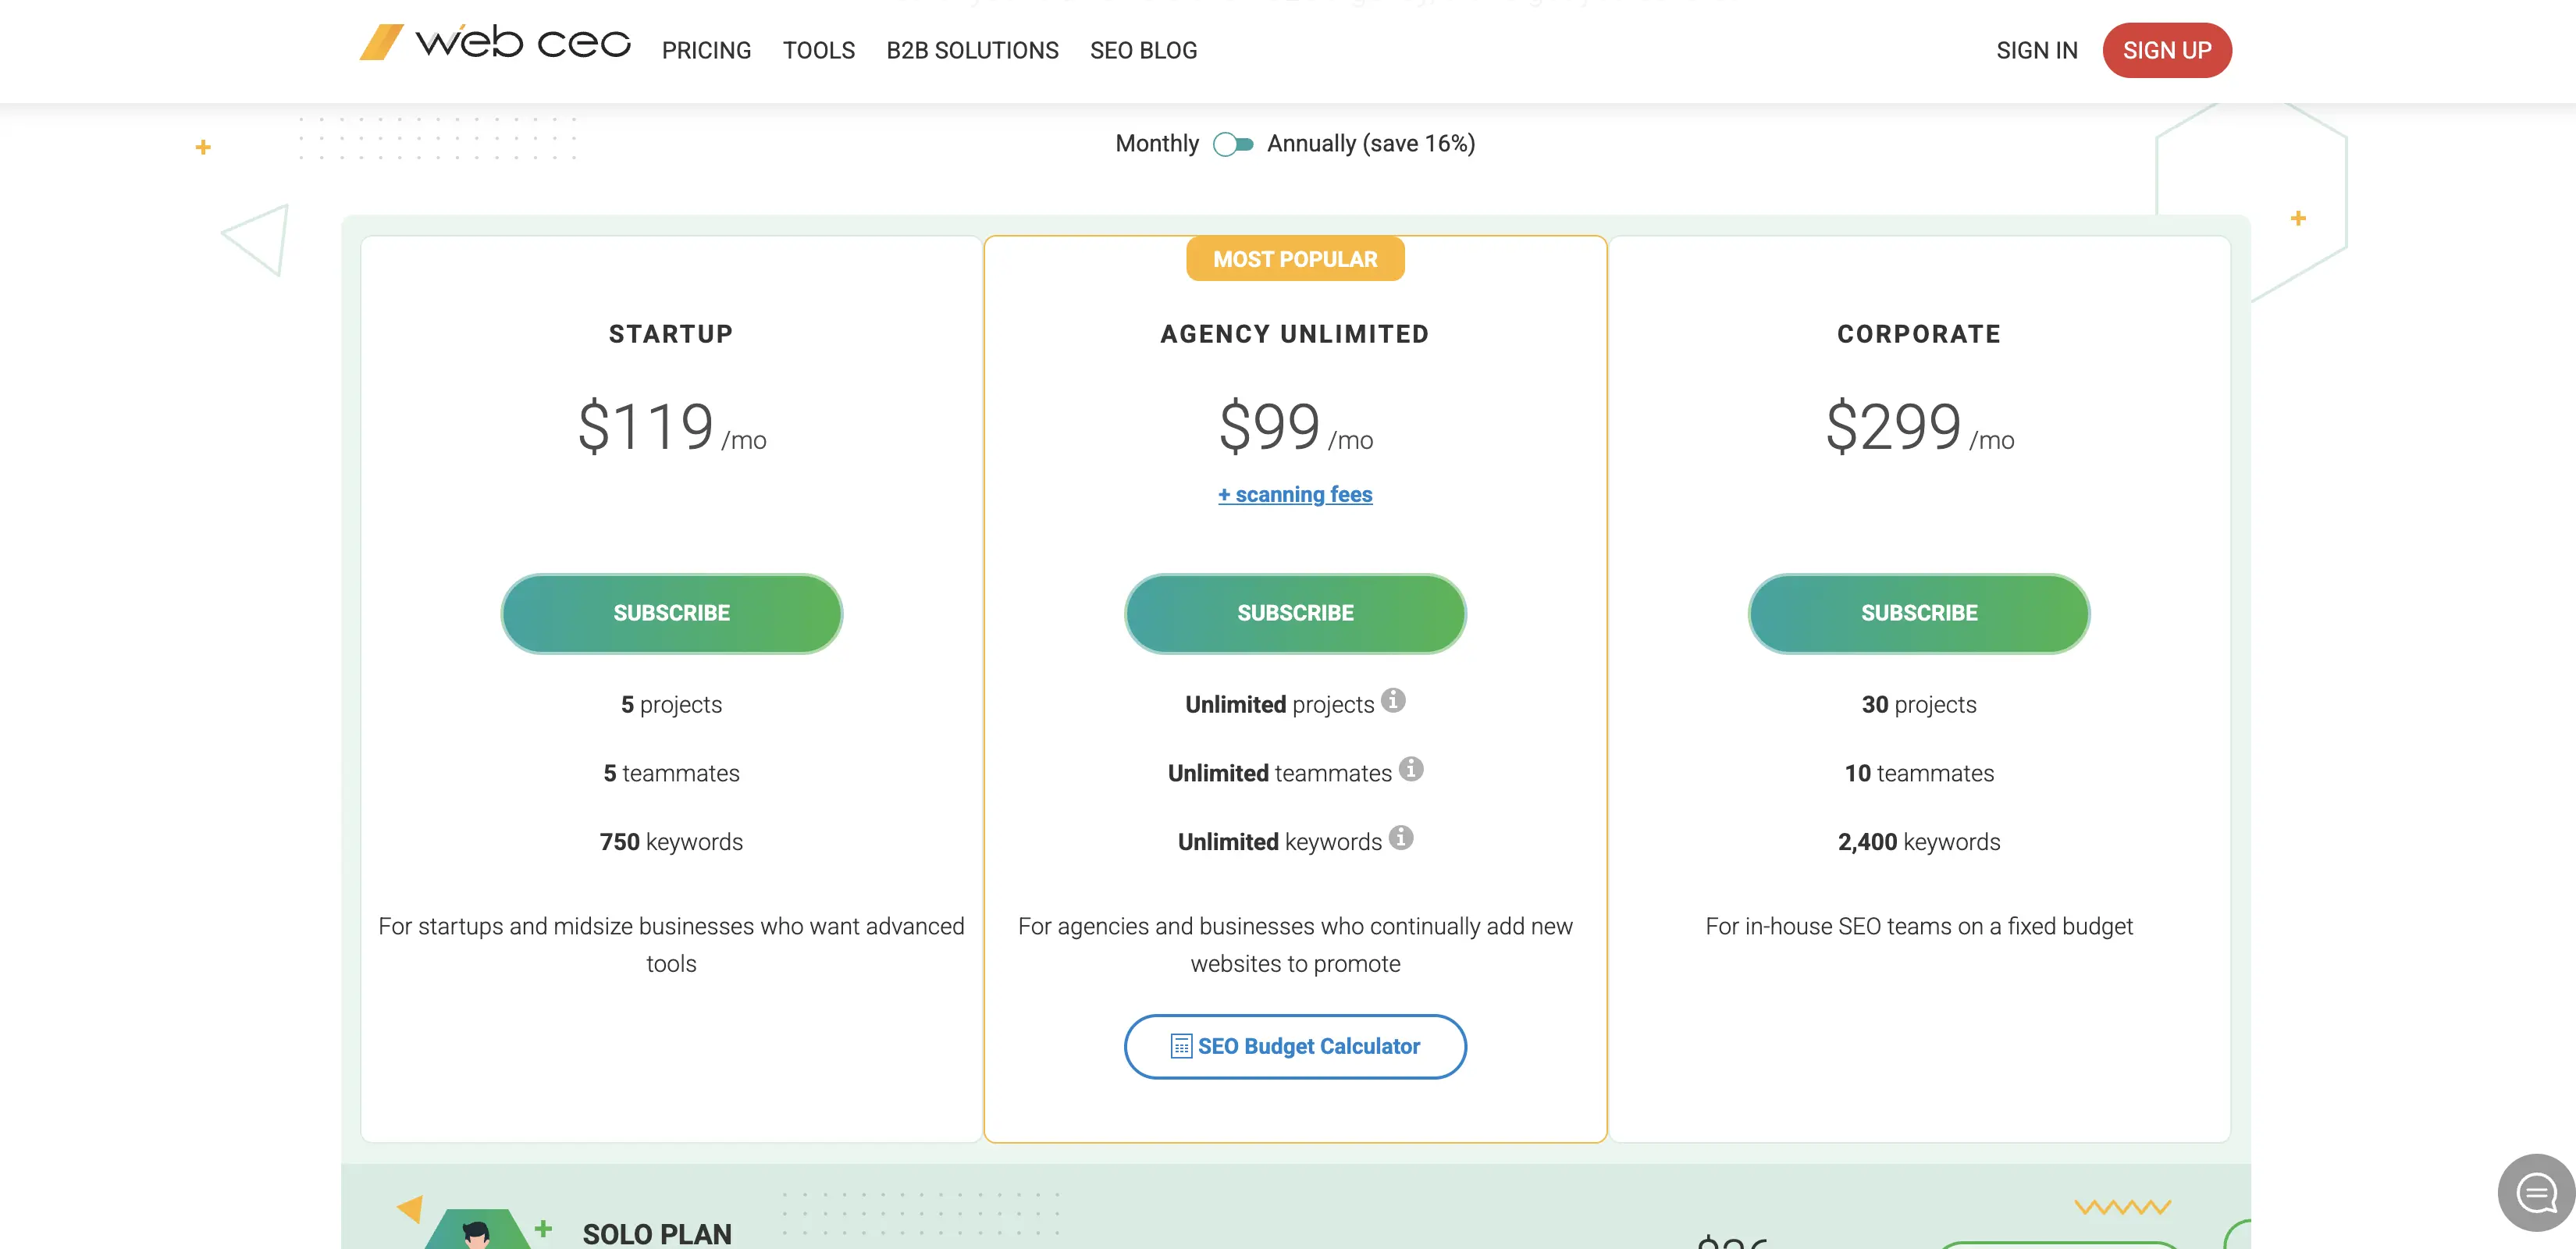This screenshot has height=1249, width=2576.
Task: Click the Web CEO logo
Action: click(x=495, y=43)
